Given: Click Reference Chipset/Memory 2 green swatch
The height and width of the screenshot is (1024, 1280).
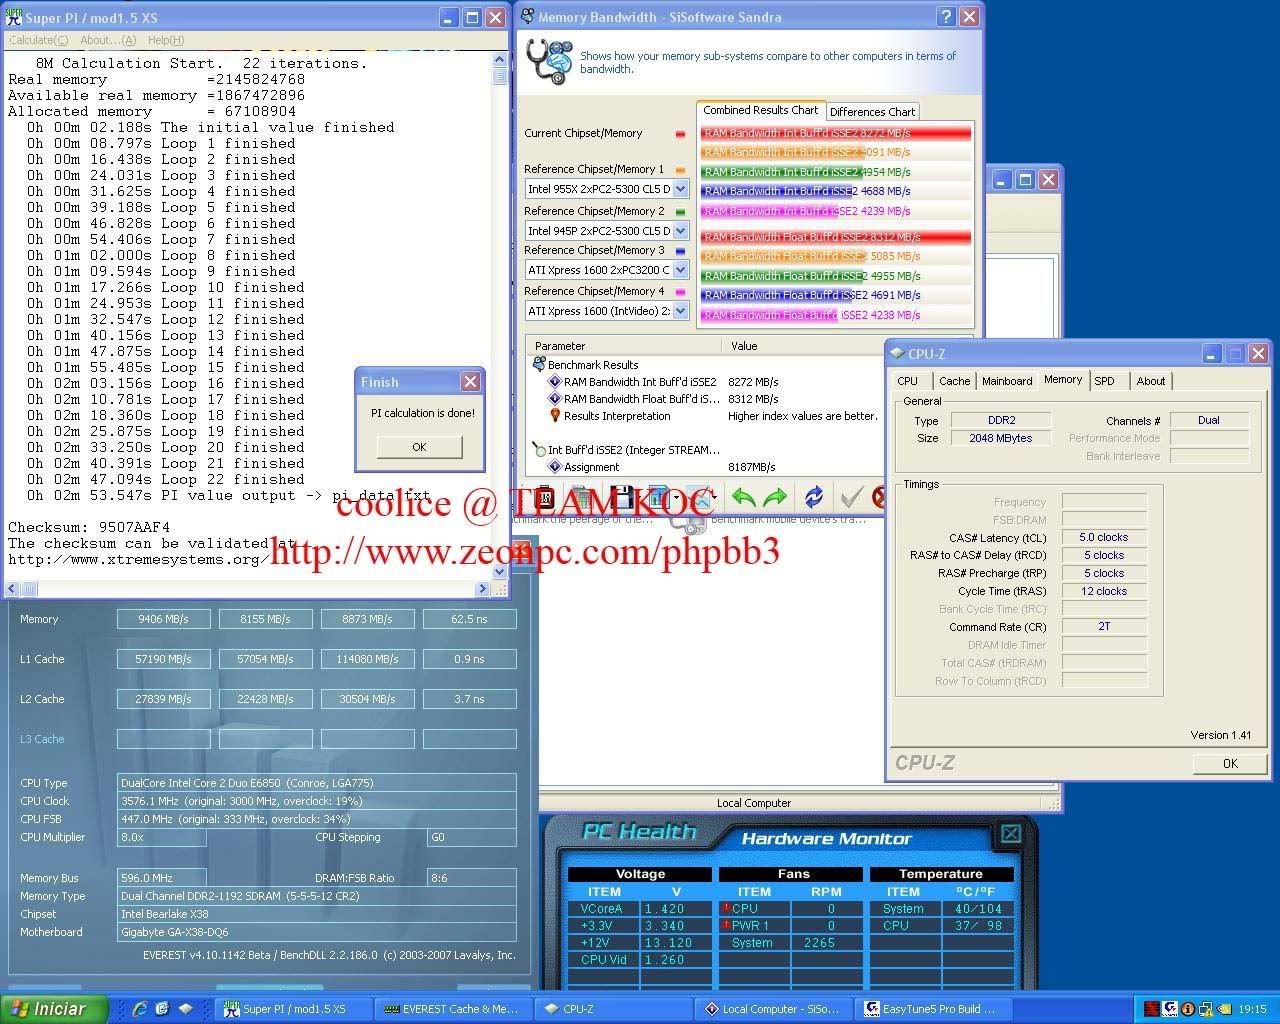Looking at the screenshot, I should coord(680,212).
